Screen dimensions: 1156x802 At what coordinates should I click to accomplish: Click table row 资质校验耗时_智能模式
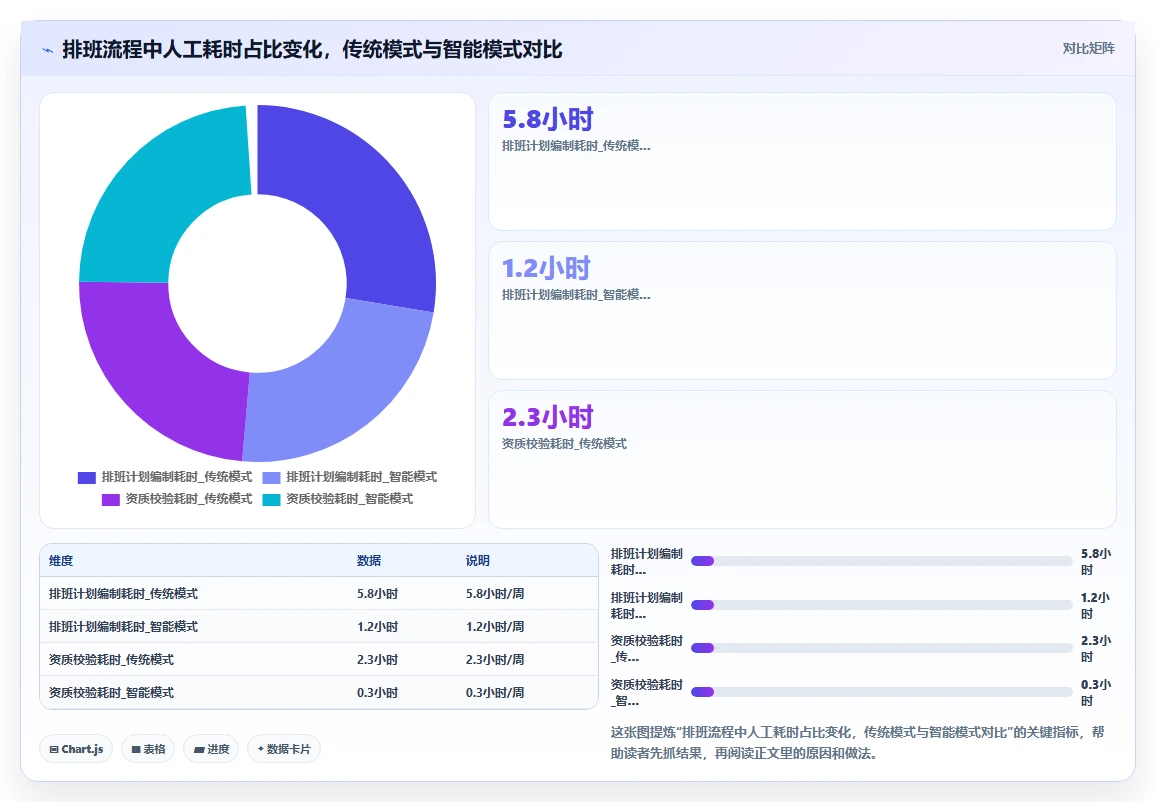[x=318, y=693]
